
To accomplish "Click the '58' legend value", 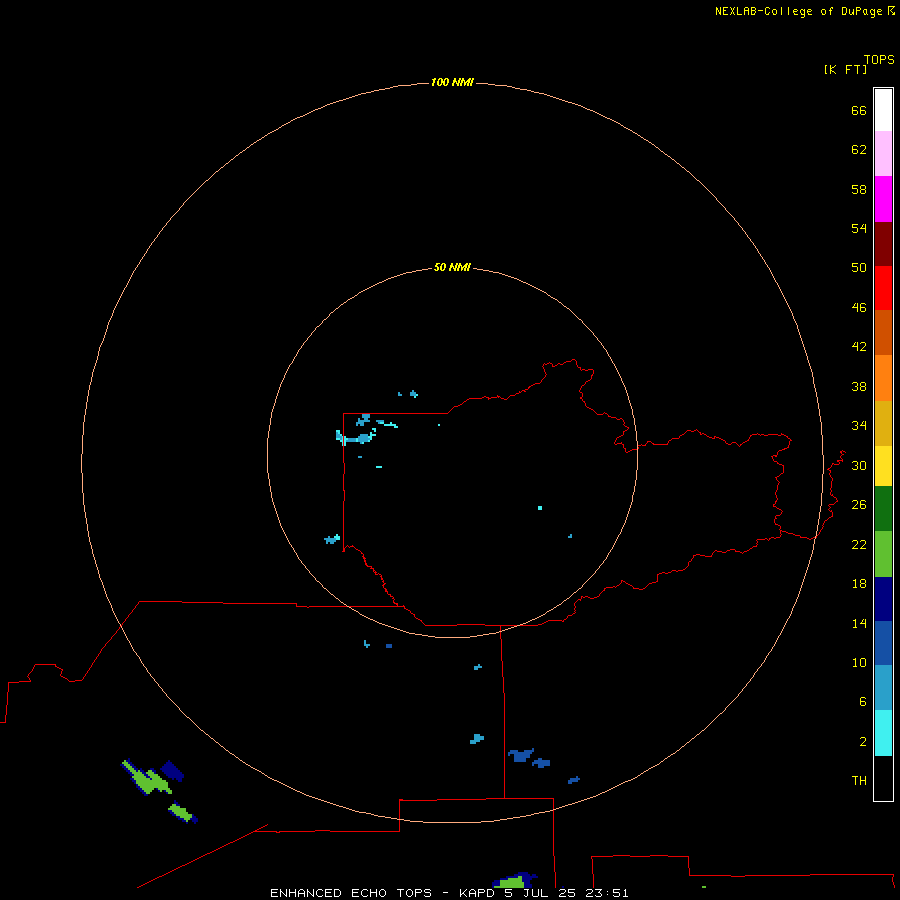I will [859, 189].
